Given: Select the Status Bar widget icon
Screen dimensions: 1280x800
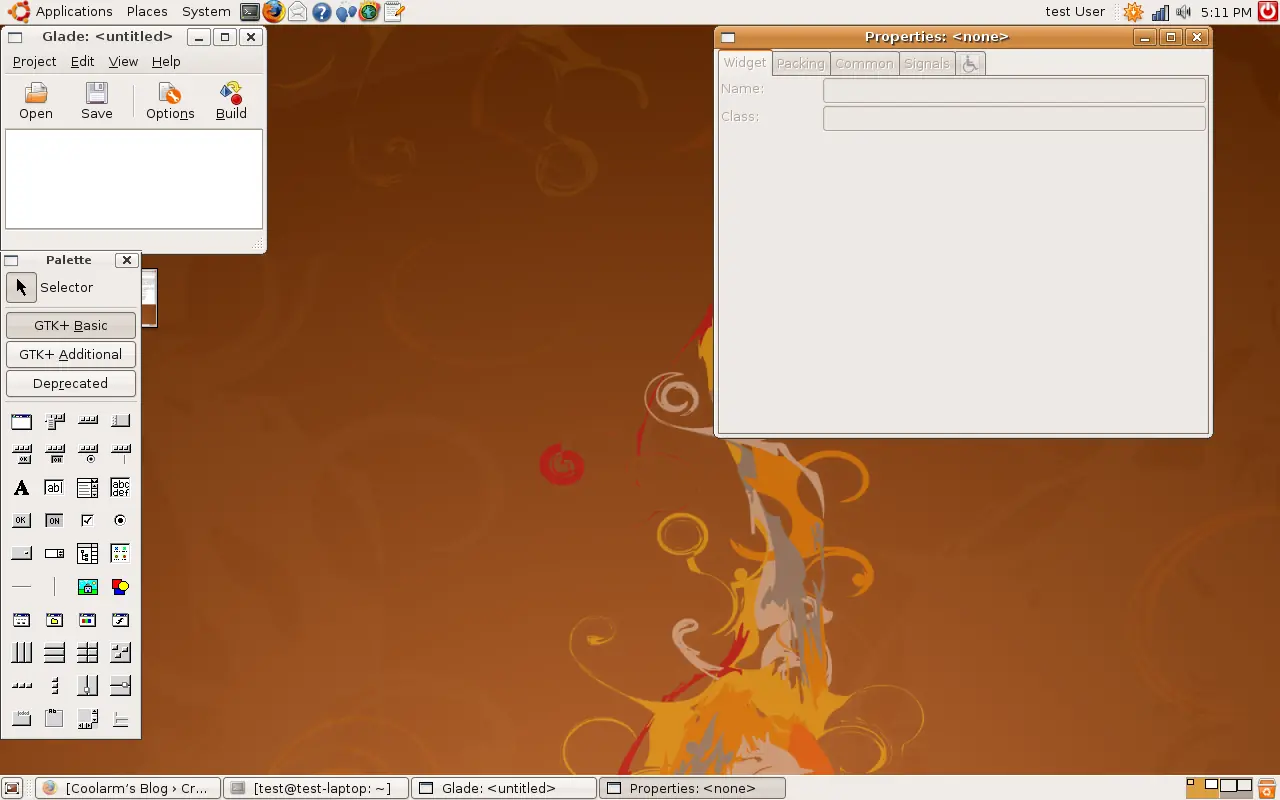Looking at the screenshot, I should [121, 718].
